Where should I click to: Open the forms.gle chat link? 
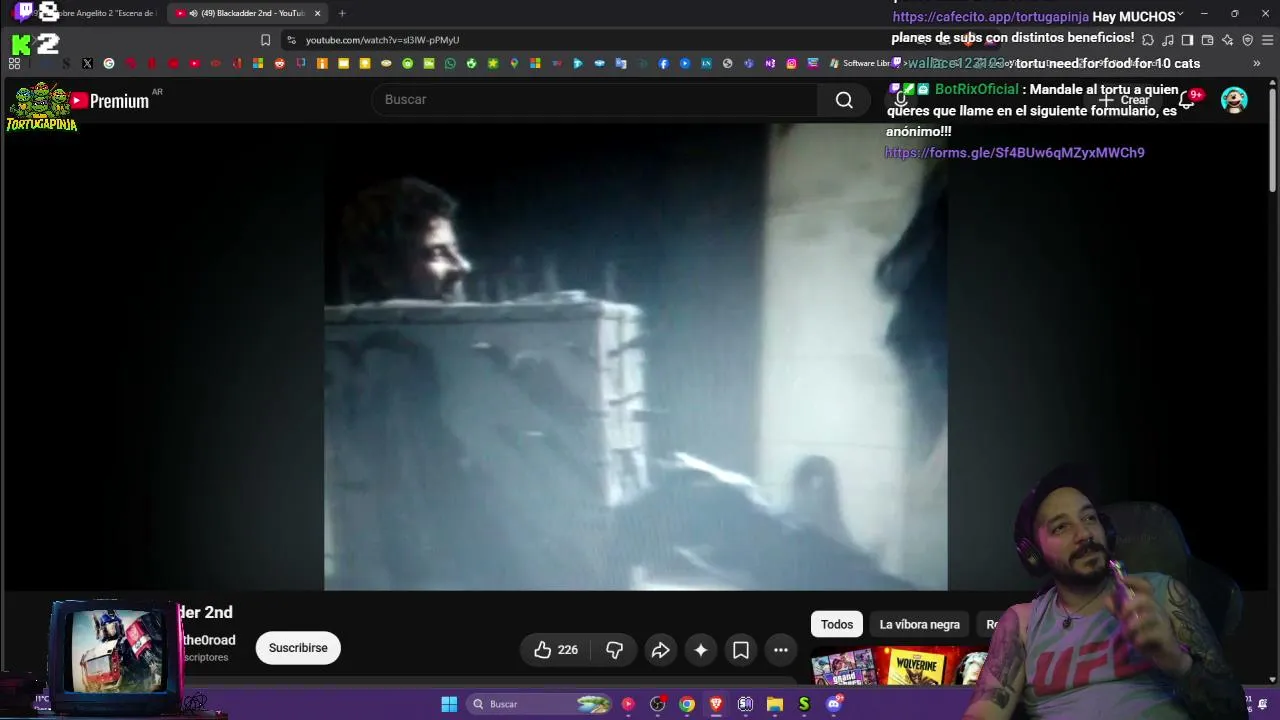click(x=1015, y=153)
